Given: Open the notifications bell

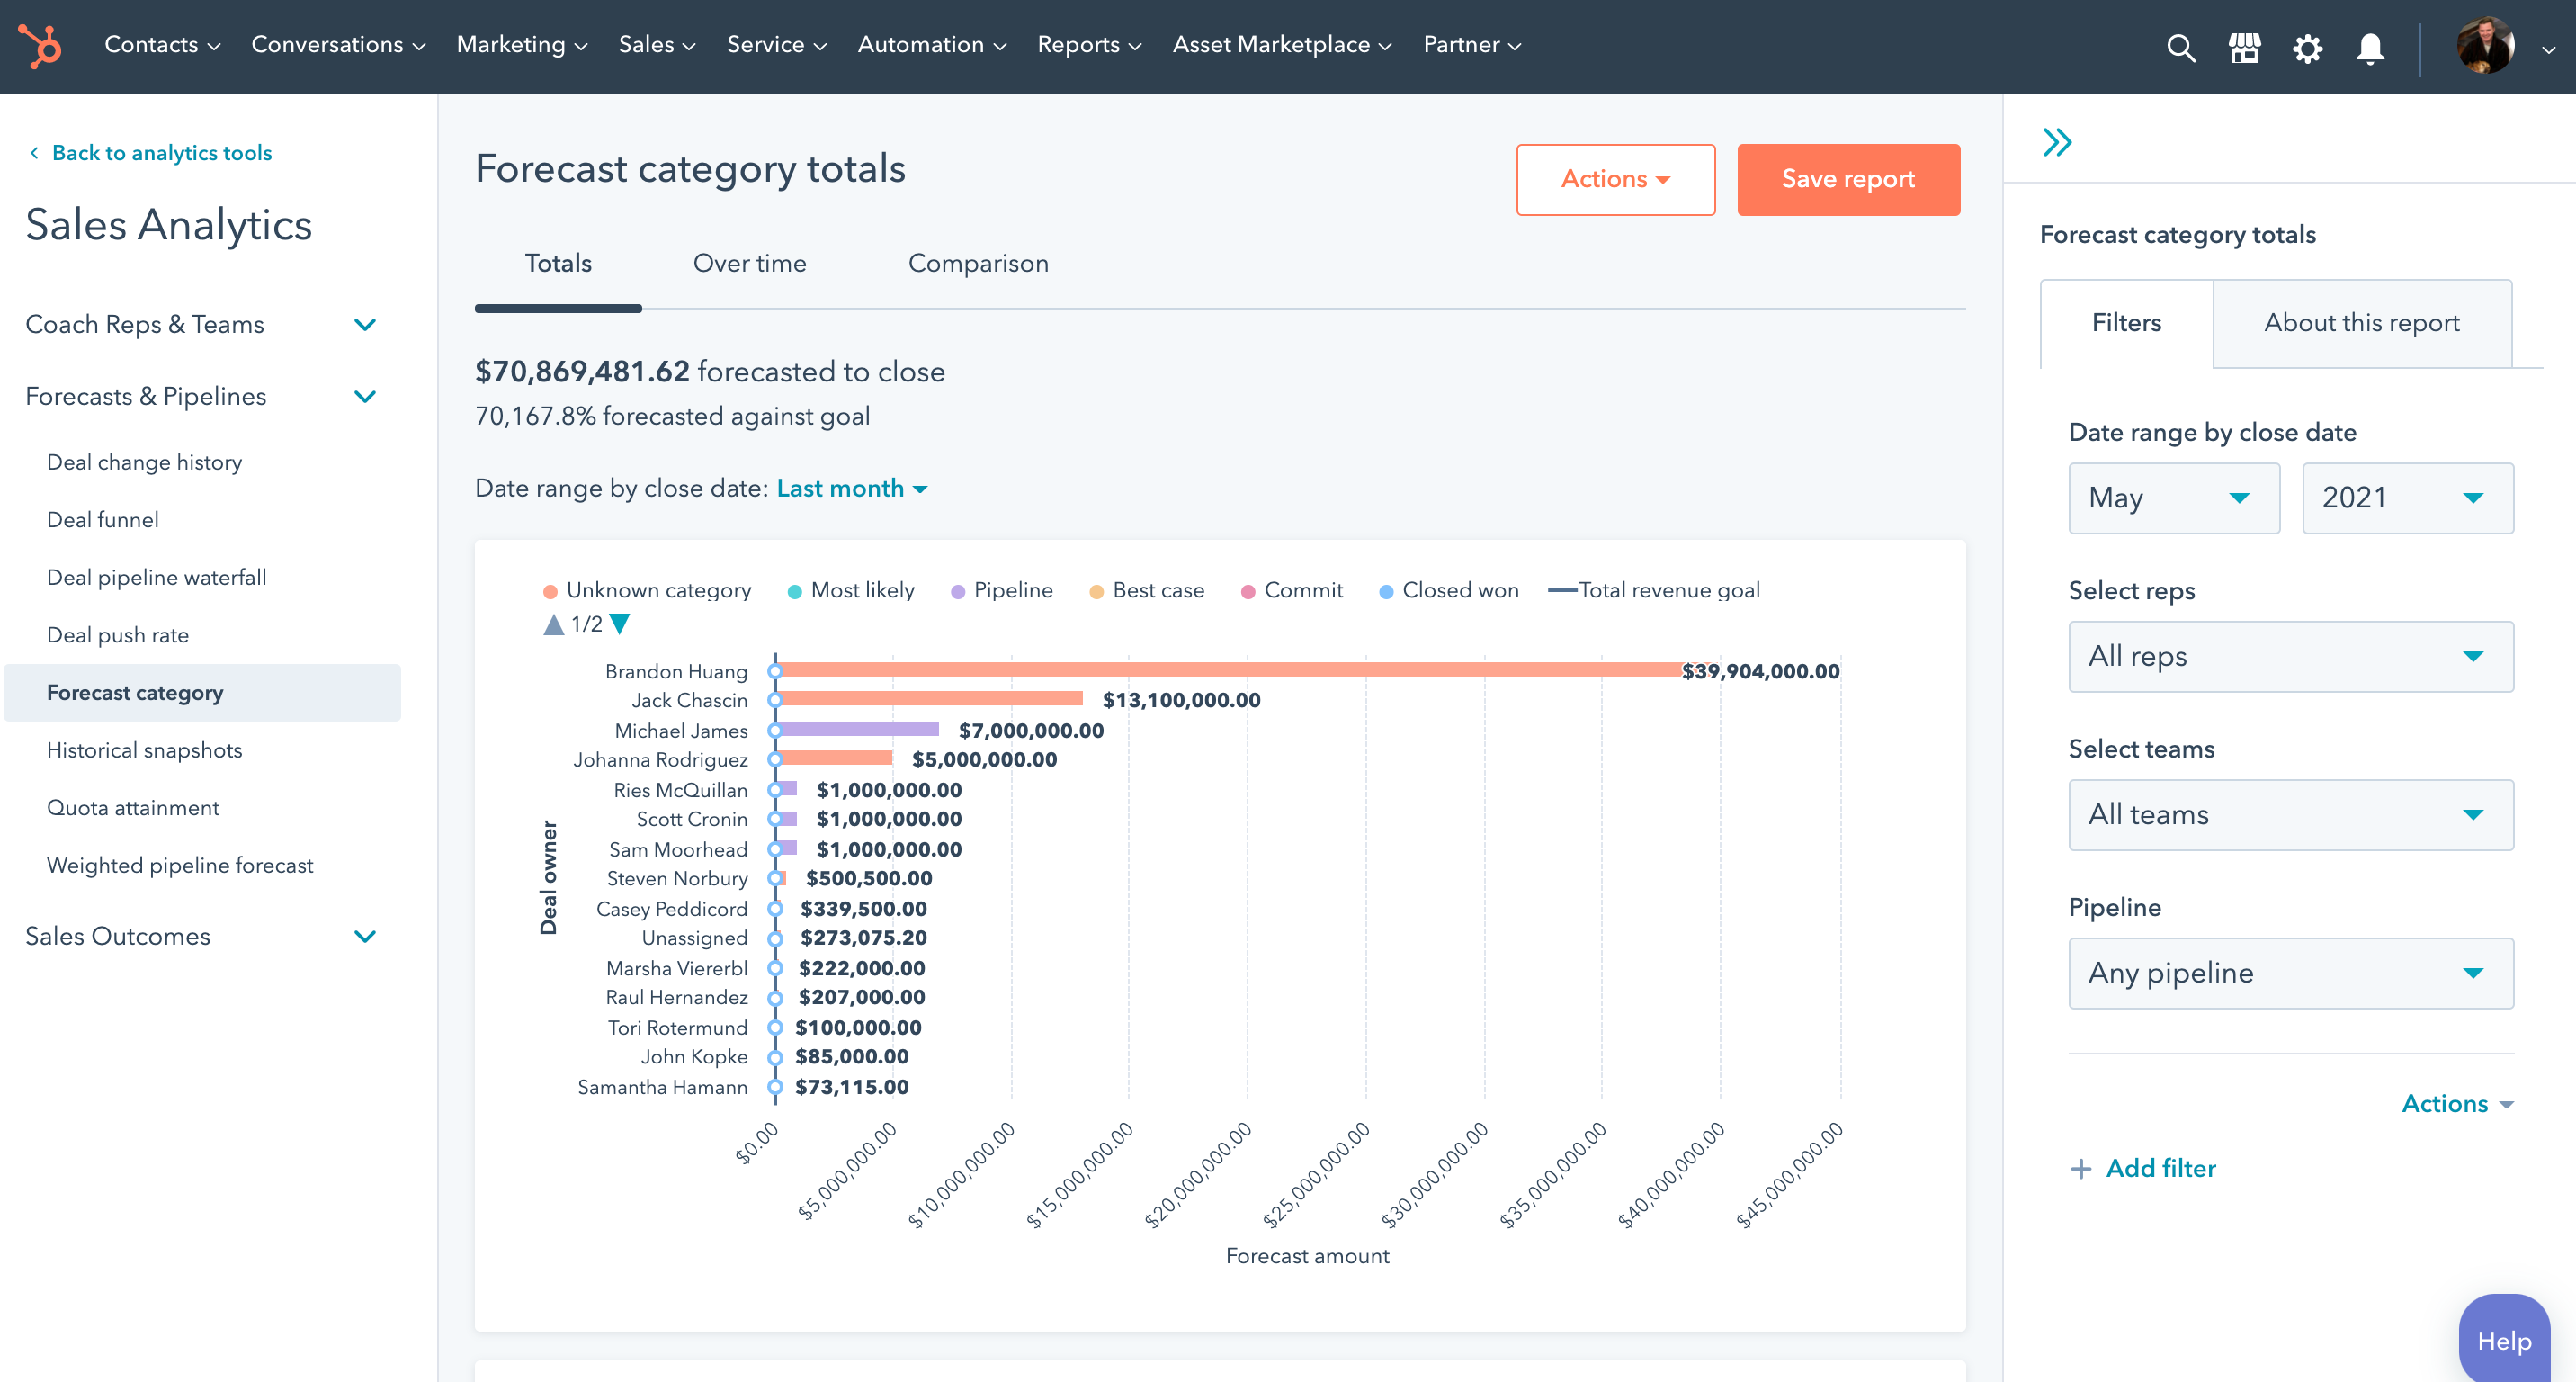Looking at the screenshot, I should point(2369,48).
